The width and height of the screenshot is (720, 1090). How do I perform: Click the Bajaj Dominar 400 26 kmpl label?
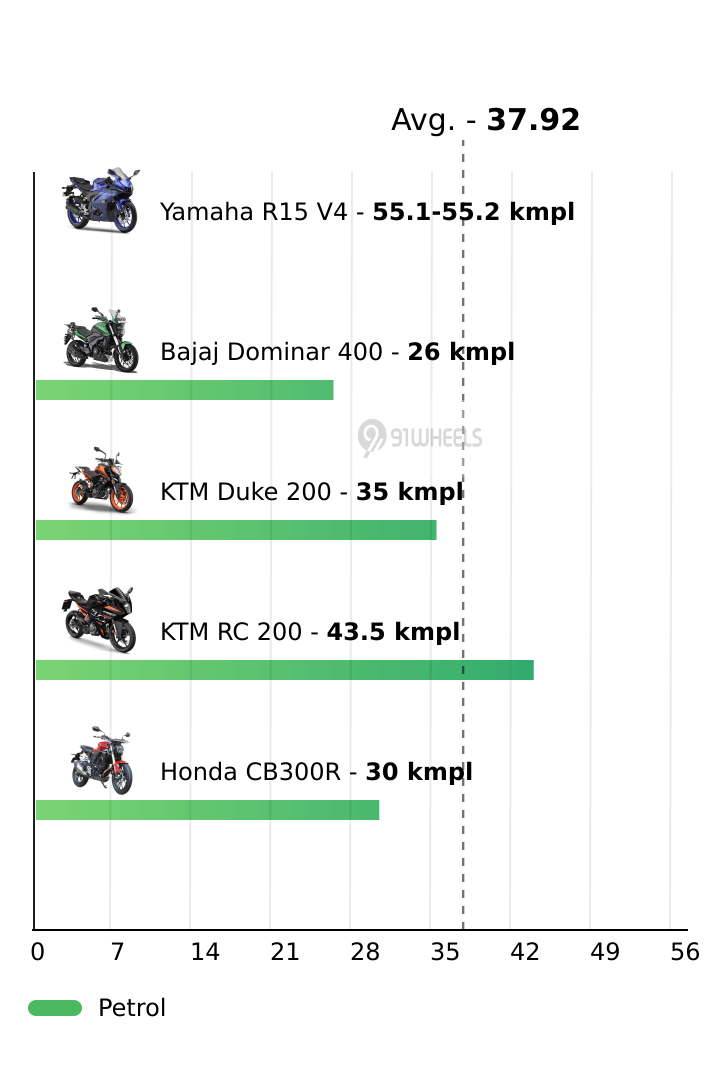pyautogui.click(x=337, y=352)
